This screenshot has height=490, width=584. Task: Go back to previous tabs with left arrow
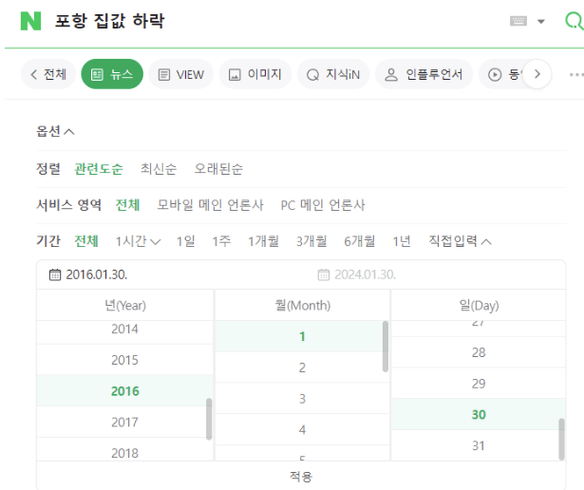34,74
